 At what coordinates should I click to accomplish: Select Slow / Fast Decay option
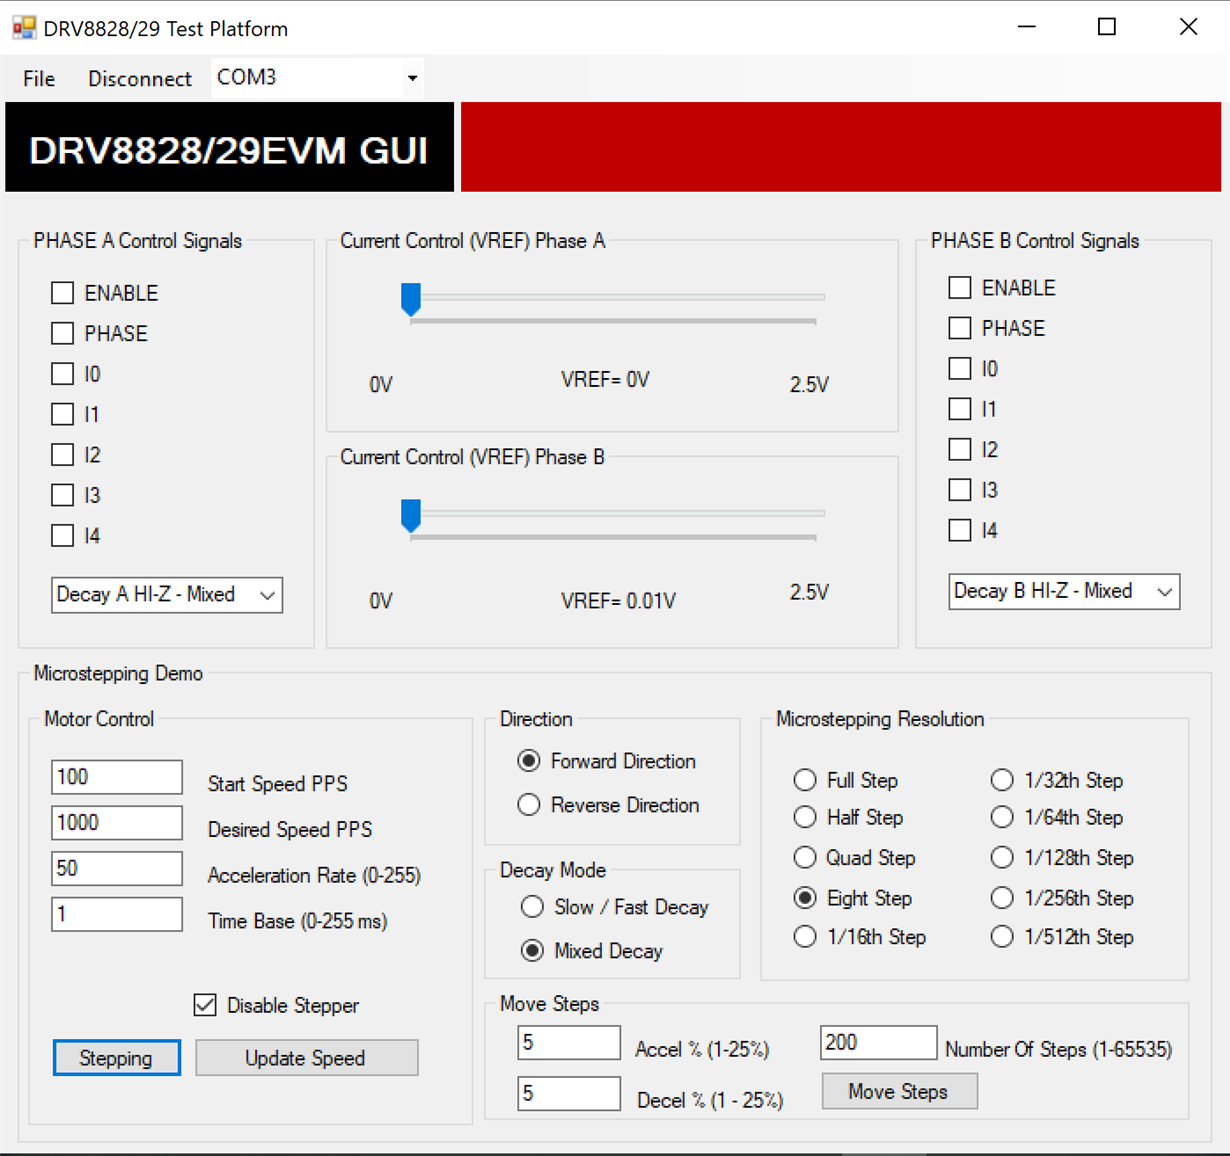point(532,907)
